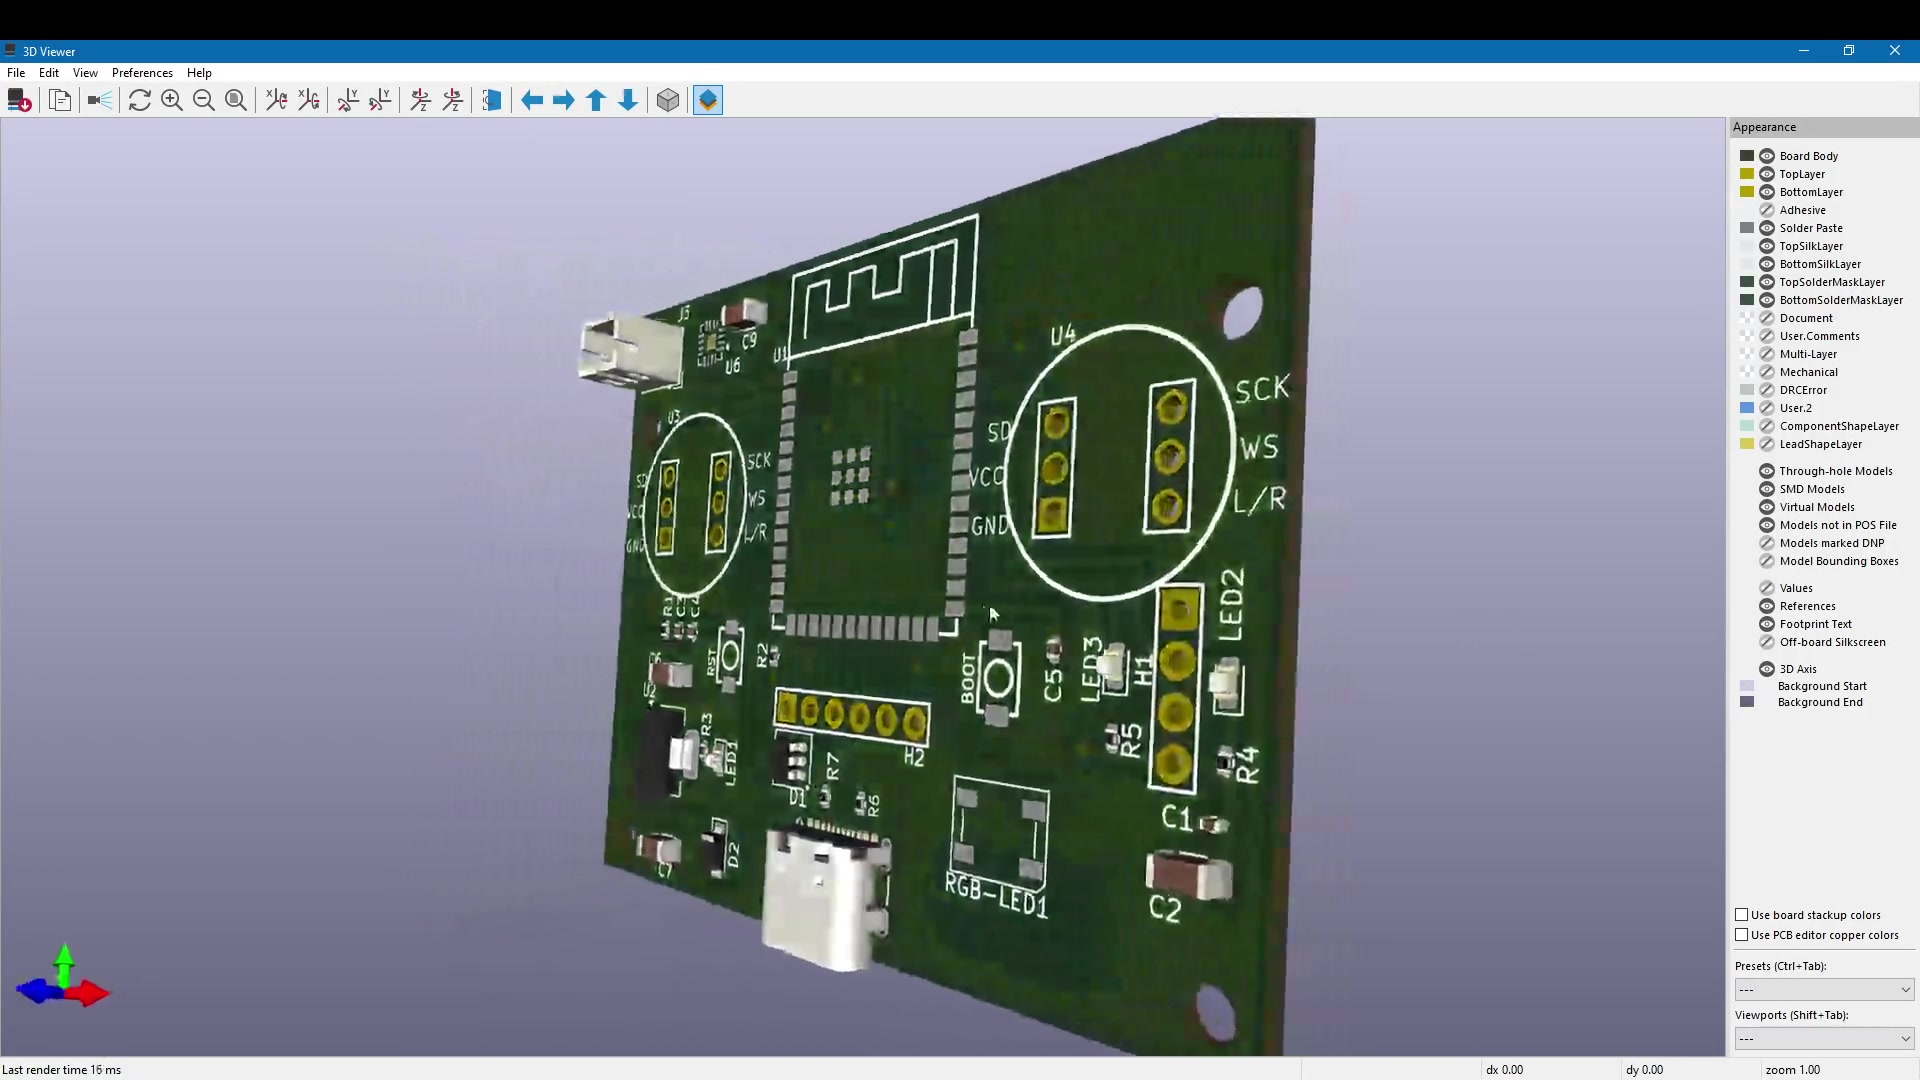Click the appearance manager toolbar icon
1920x1080 pixels.
707,100
